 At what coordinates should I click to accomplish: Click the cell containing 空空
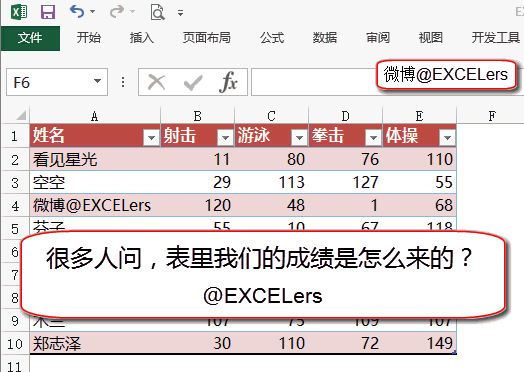point(95,182)
